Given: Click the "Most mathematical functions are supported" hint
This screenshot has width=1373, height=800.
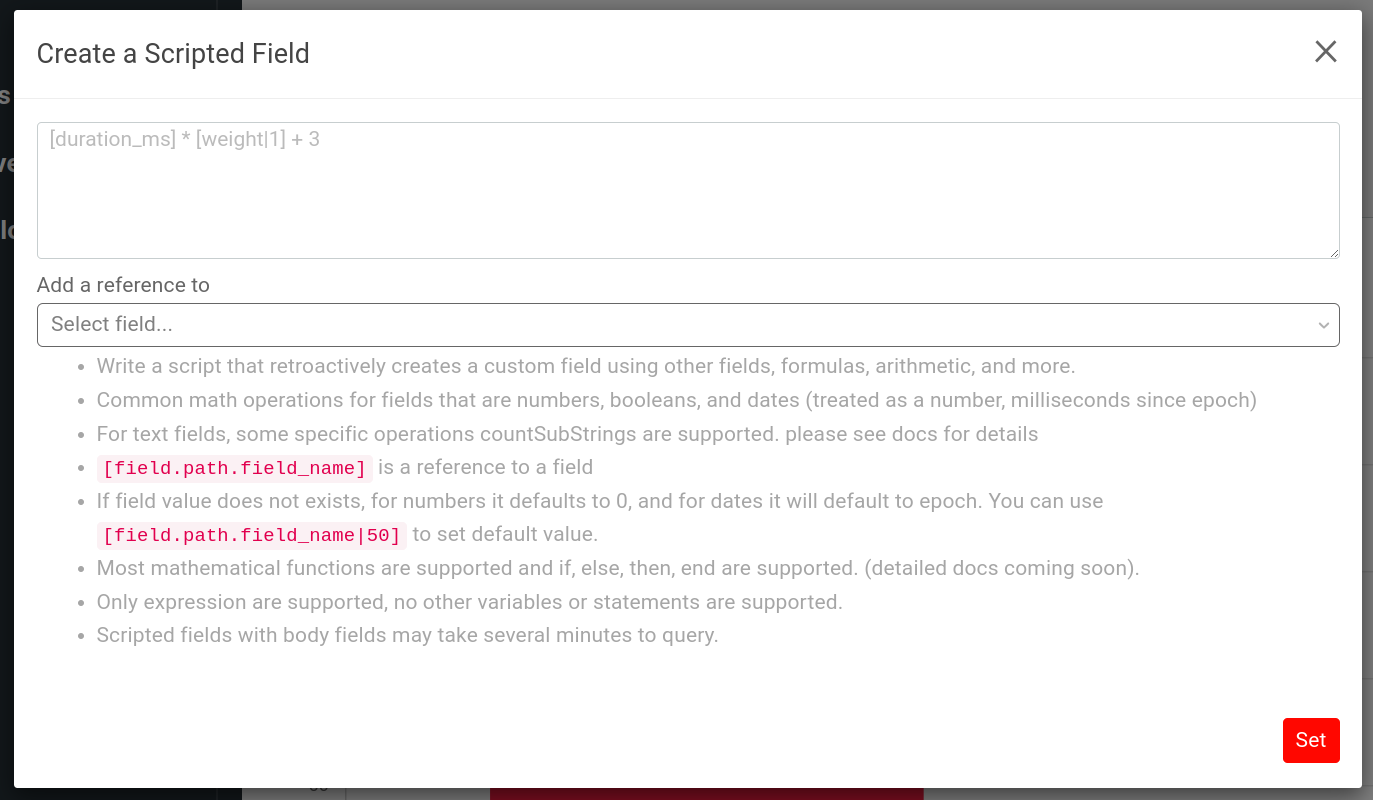Looking at the screenshot, I should click(617, 568).
